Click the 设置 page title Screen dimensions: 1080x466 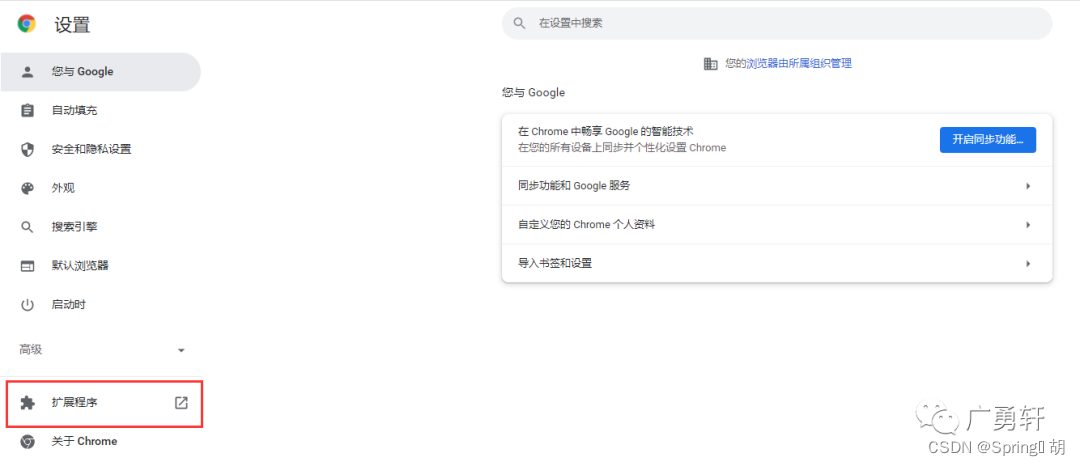[72, 25]
